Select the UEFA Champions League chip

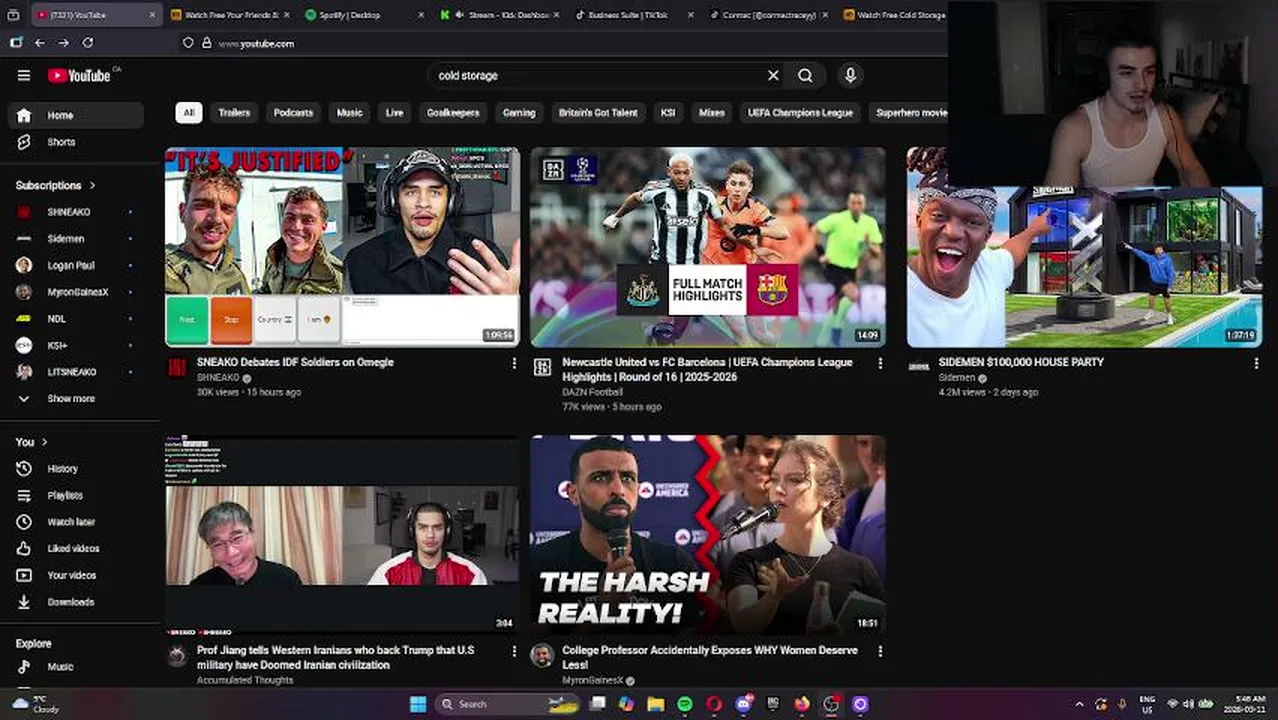(800, 113)
